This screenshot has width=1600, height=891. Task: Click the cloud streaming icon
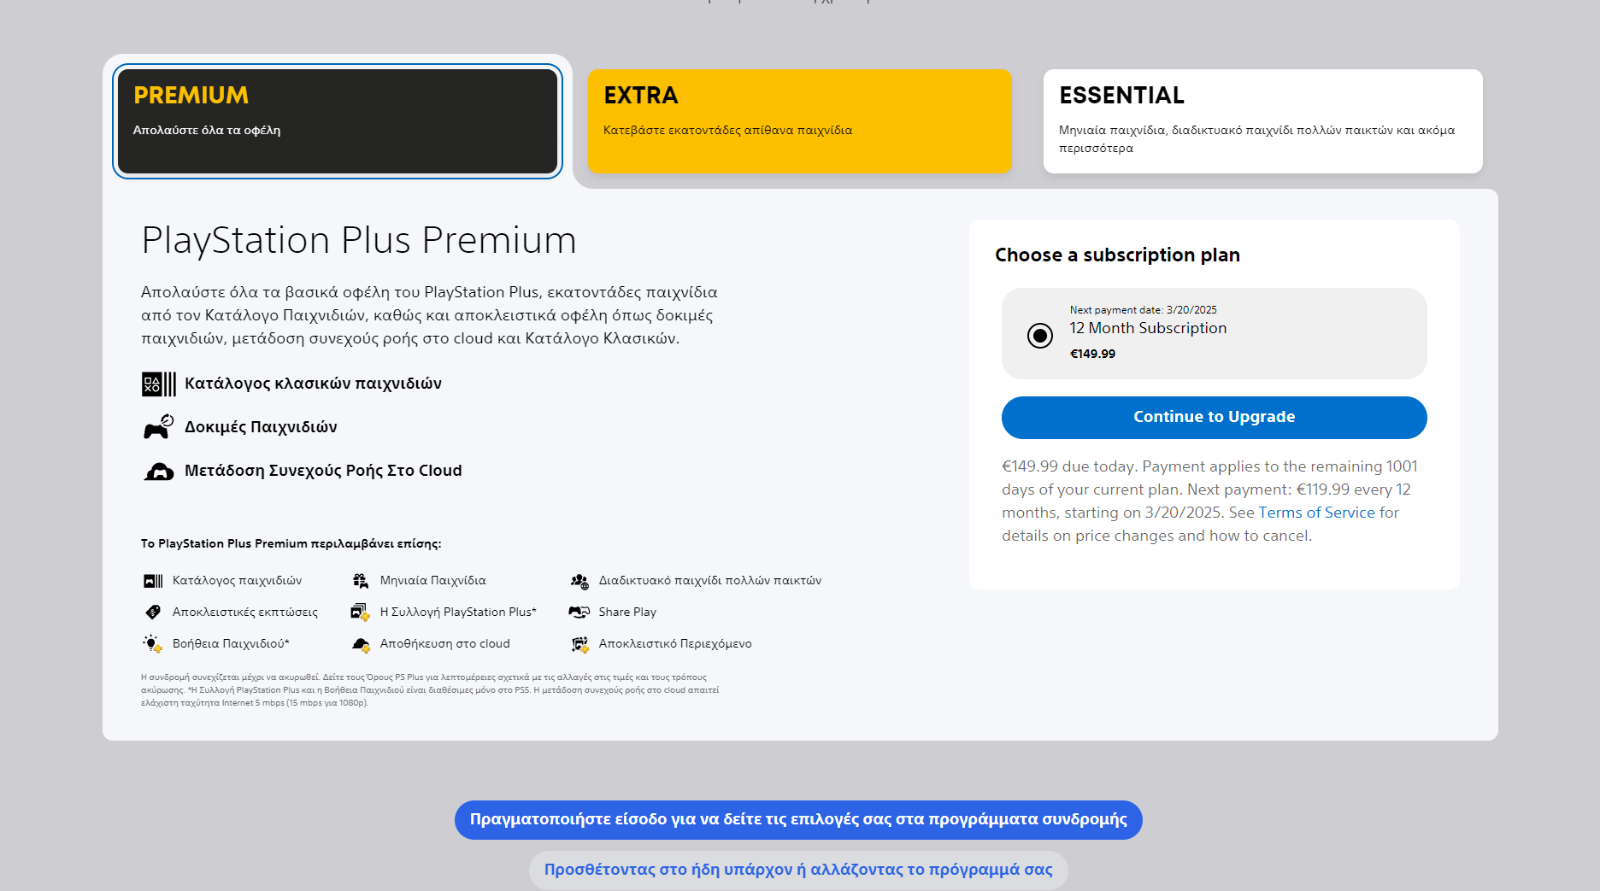tap(159, 471)
